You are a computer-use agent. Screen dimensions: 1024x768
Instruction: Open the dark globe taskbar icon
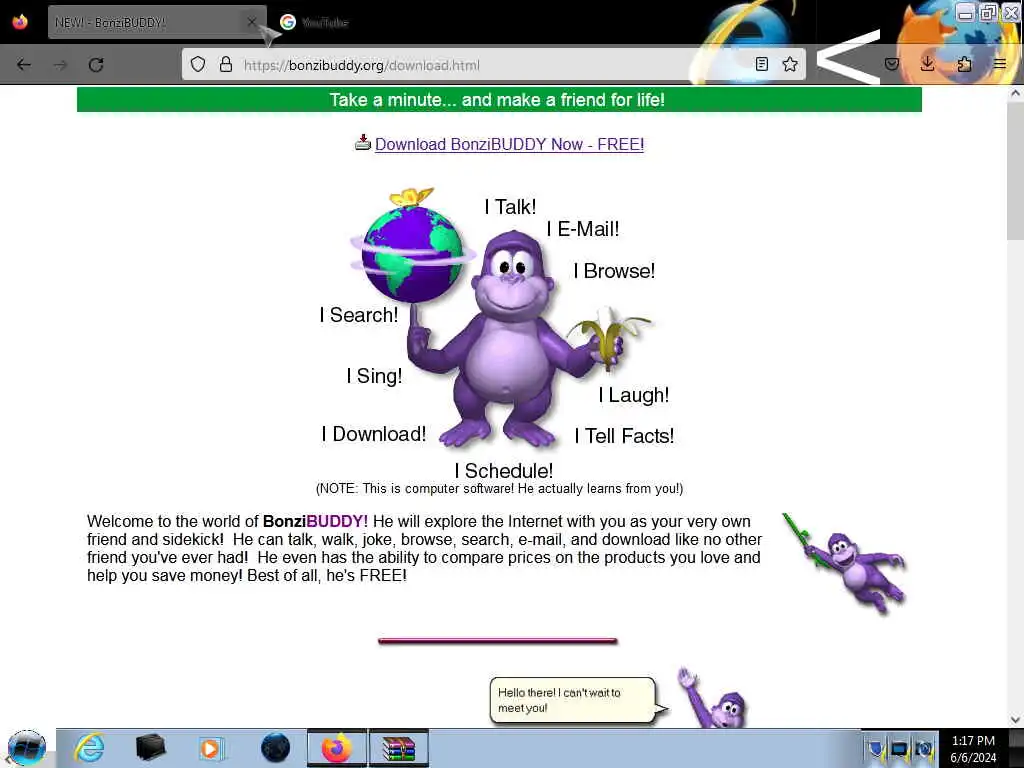coord(275,748)
